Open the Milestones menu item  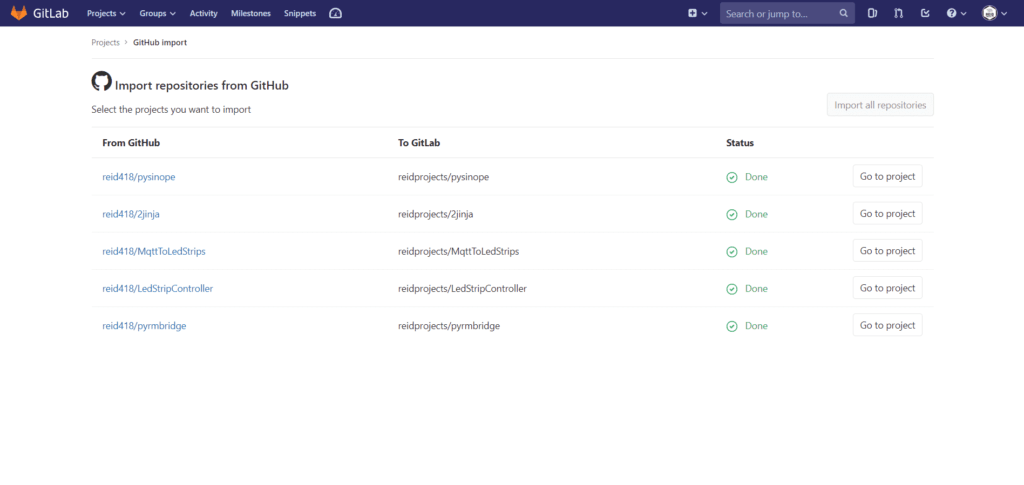[251, 13]
